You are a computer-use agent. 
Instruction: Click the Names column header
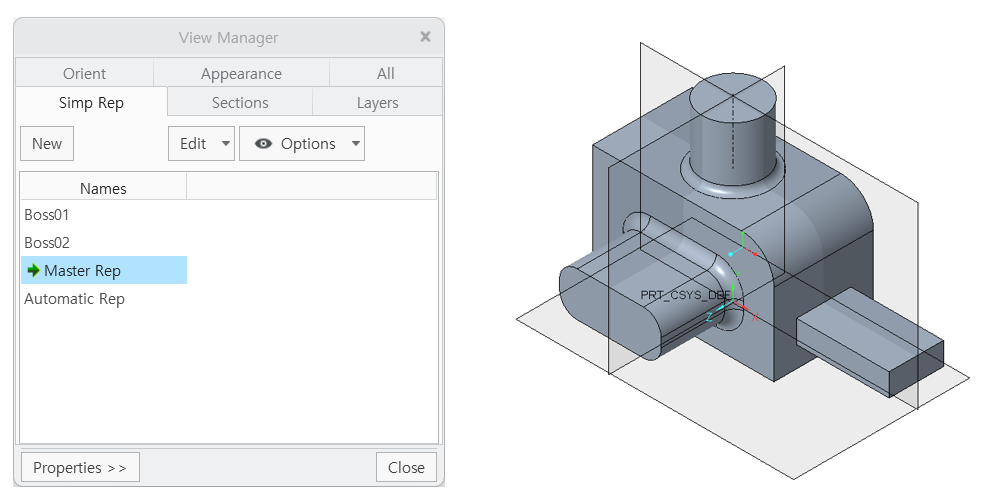pos(103,188)
